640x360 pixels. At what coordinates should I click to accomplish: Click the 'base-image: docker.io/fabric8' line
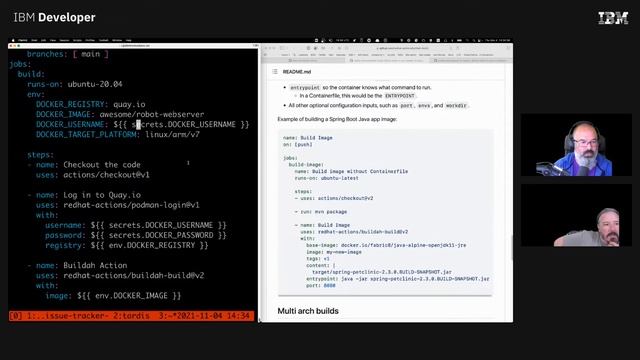(x=386, y=245)
